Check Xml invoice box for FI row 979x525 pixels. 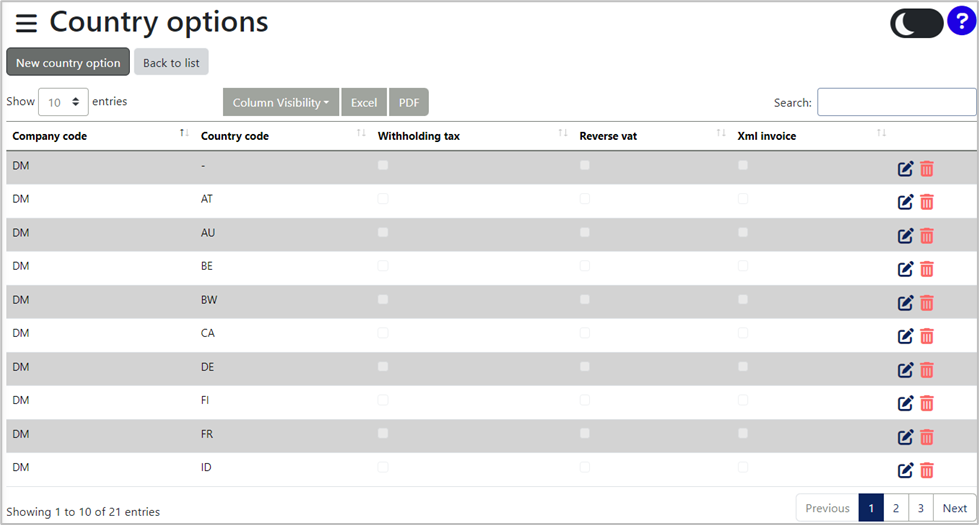(x=742, y=400)
